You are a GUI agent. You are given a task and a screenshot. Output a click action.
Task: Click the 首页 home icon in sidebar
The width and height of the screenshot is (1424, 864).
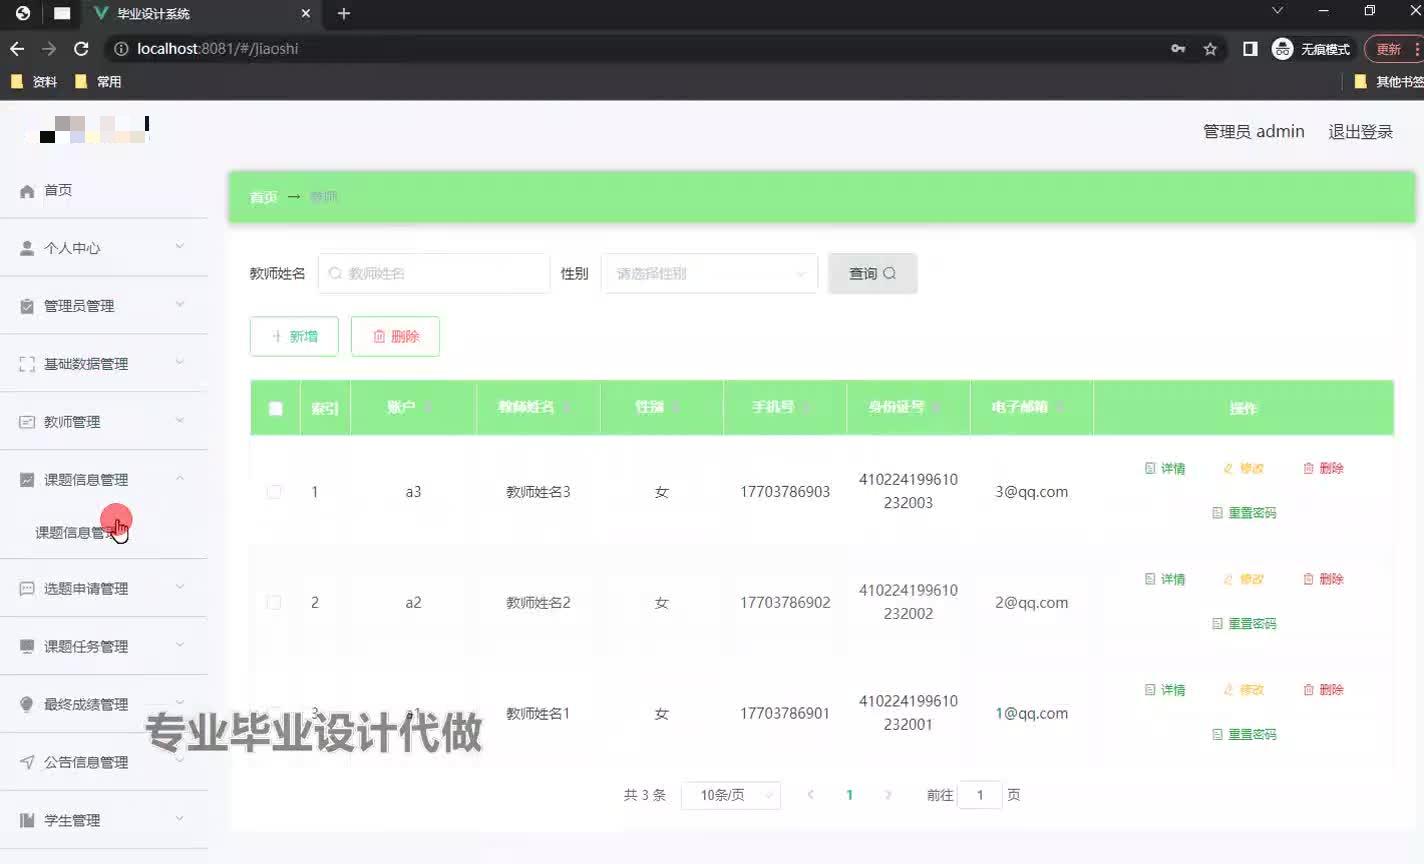click(x=27, y=190)
